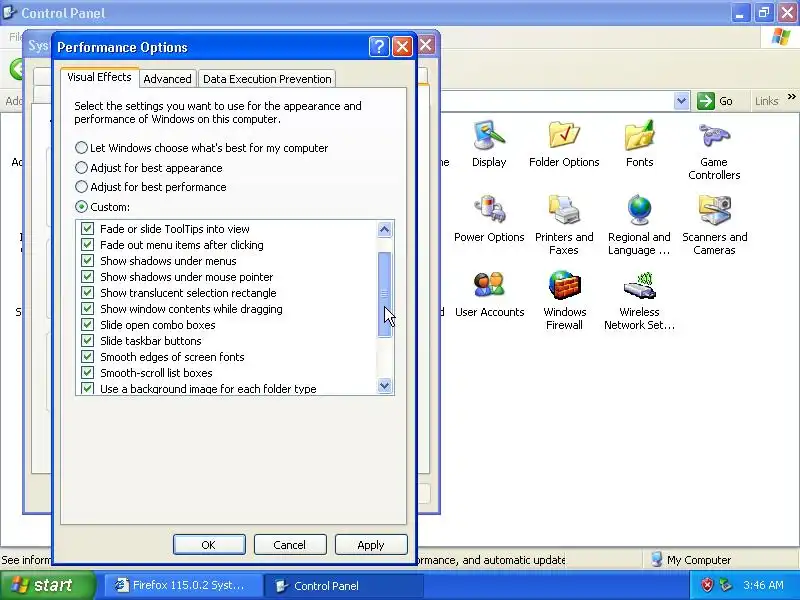The height and width of the screenshot is (600, 800).
Task: Switch to the Advanced tab
Action: [167, 79]
